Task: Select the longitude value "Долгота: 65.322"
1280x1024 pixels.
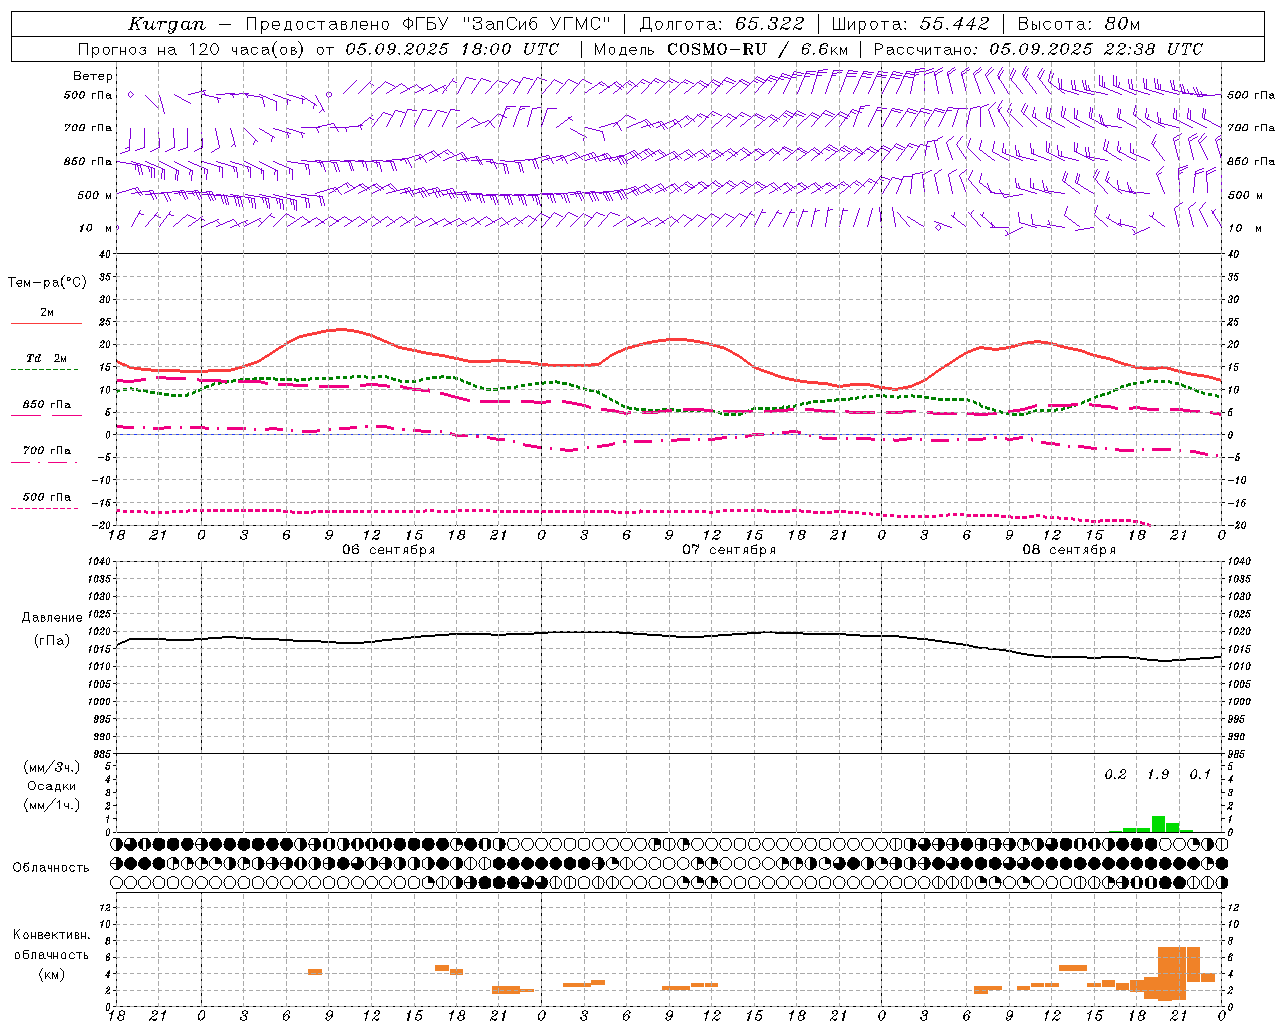Action: 722,24
